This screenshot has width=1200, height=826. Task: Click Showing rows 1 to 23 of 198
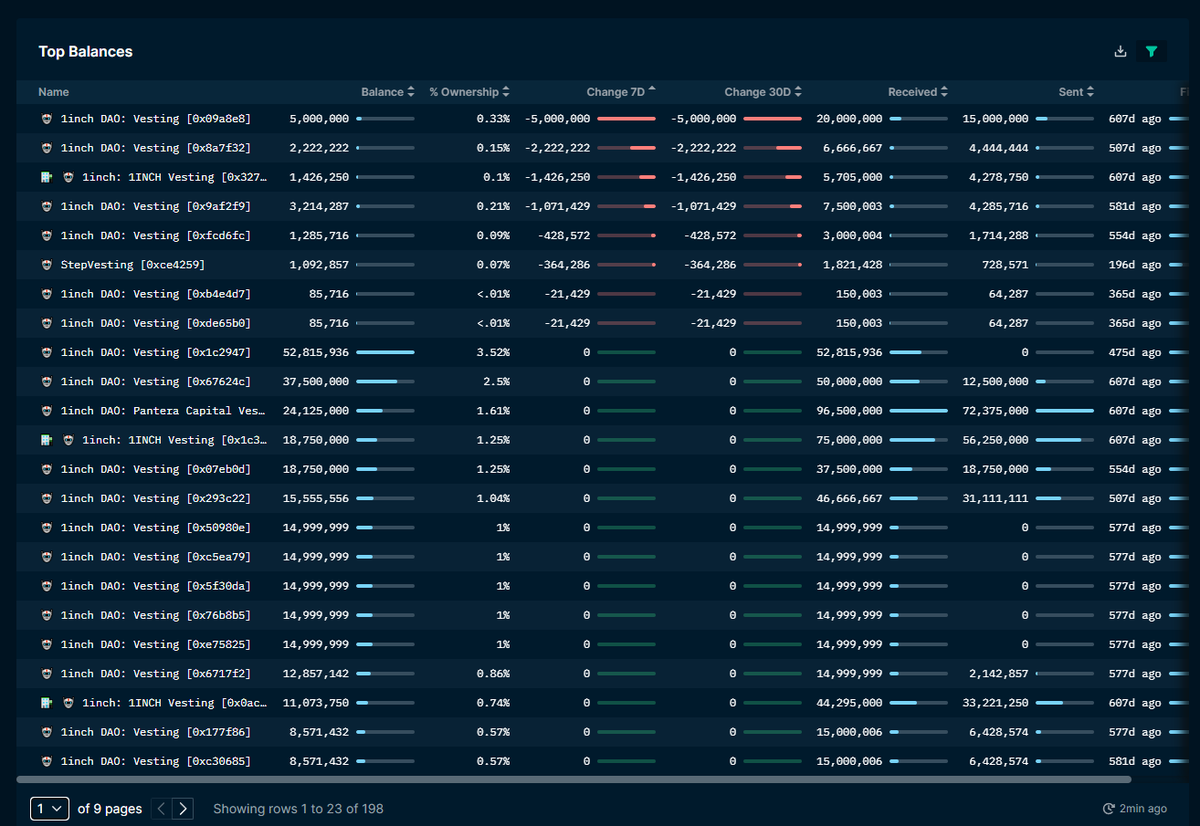tap(298, 808)
